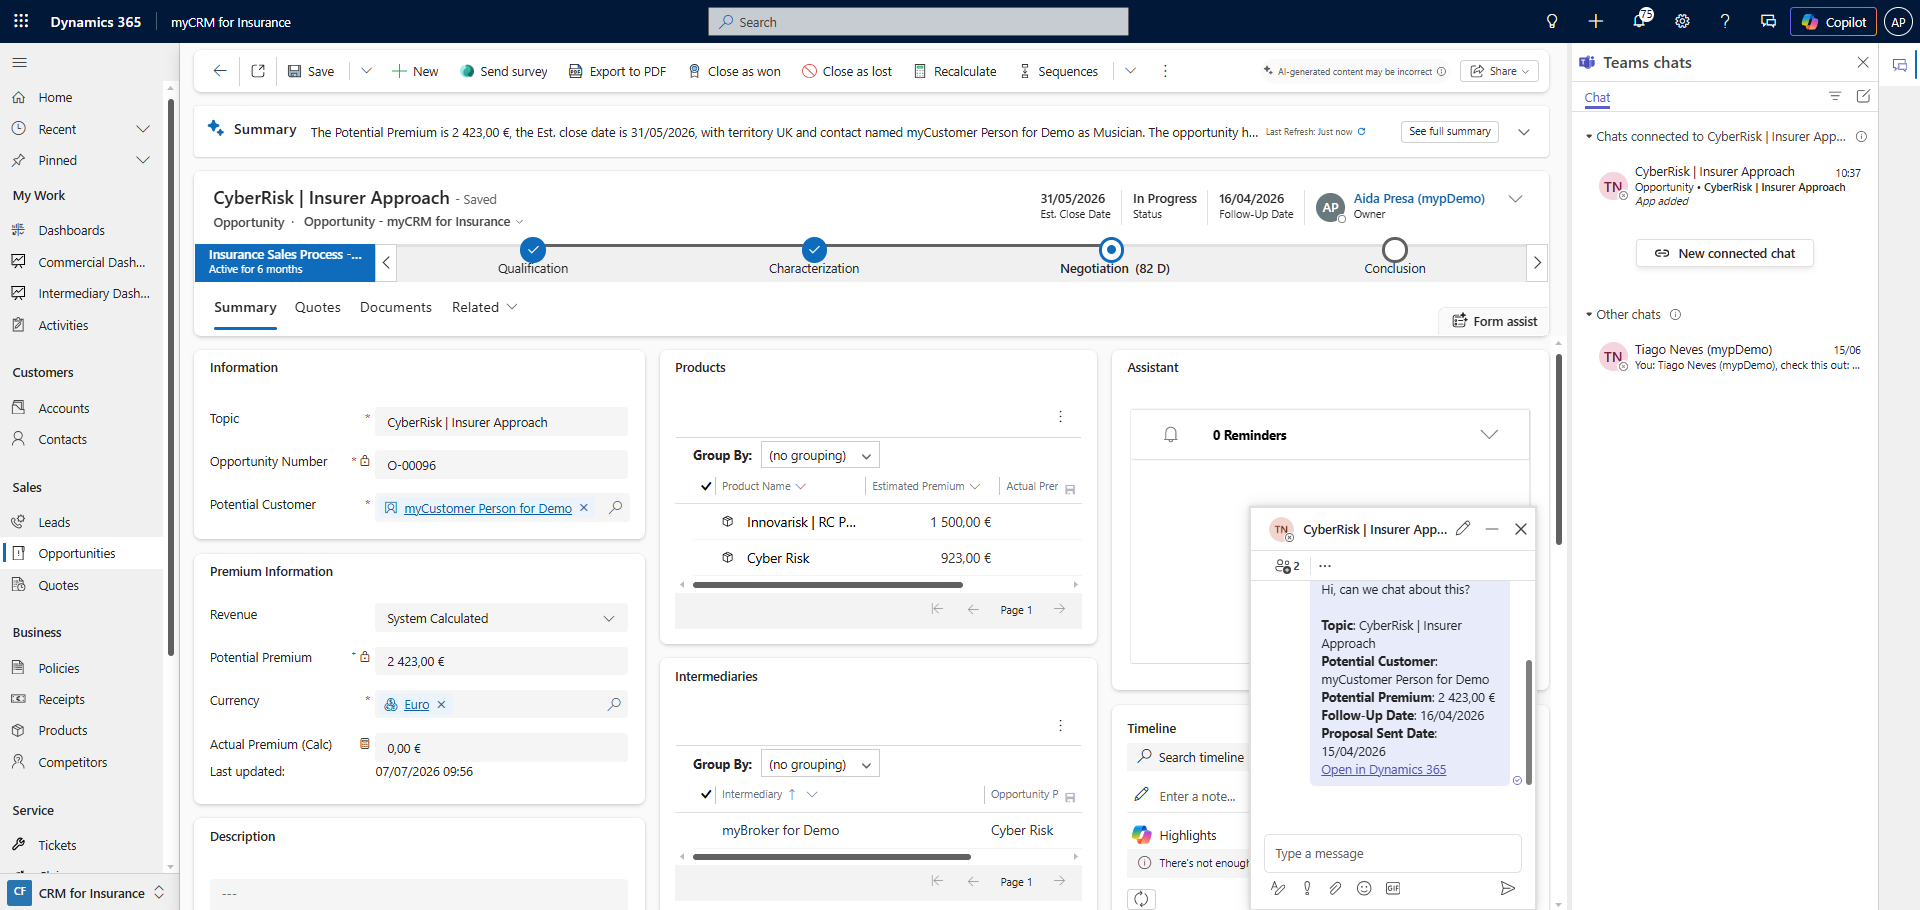
Task: Toggle select-all checkbox in Products grid
Action: 706,486
